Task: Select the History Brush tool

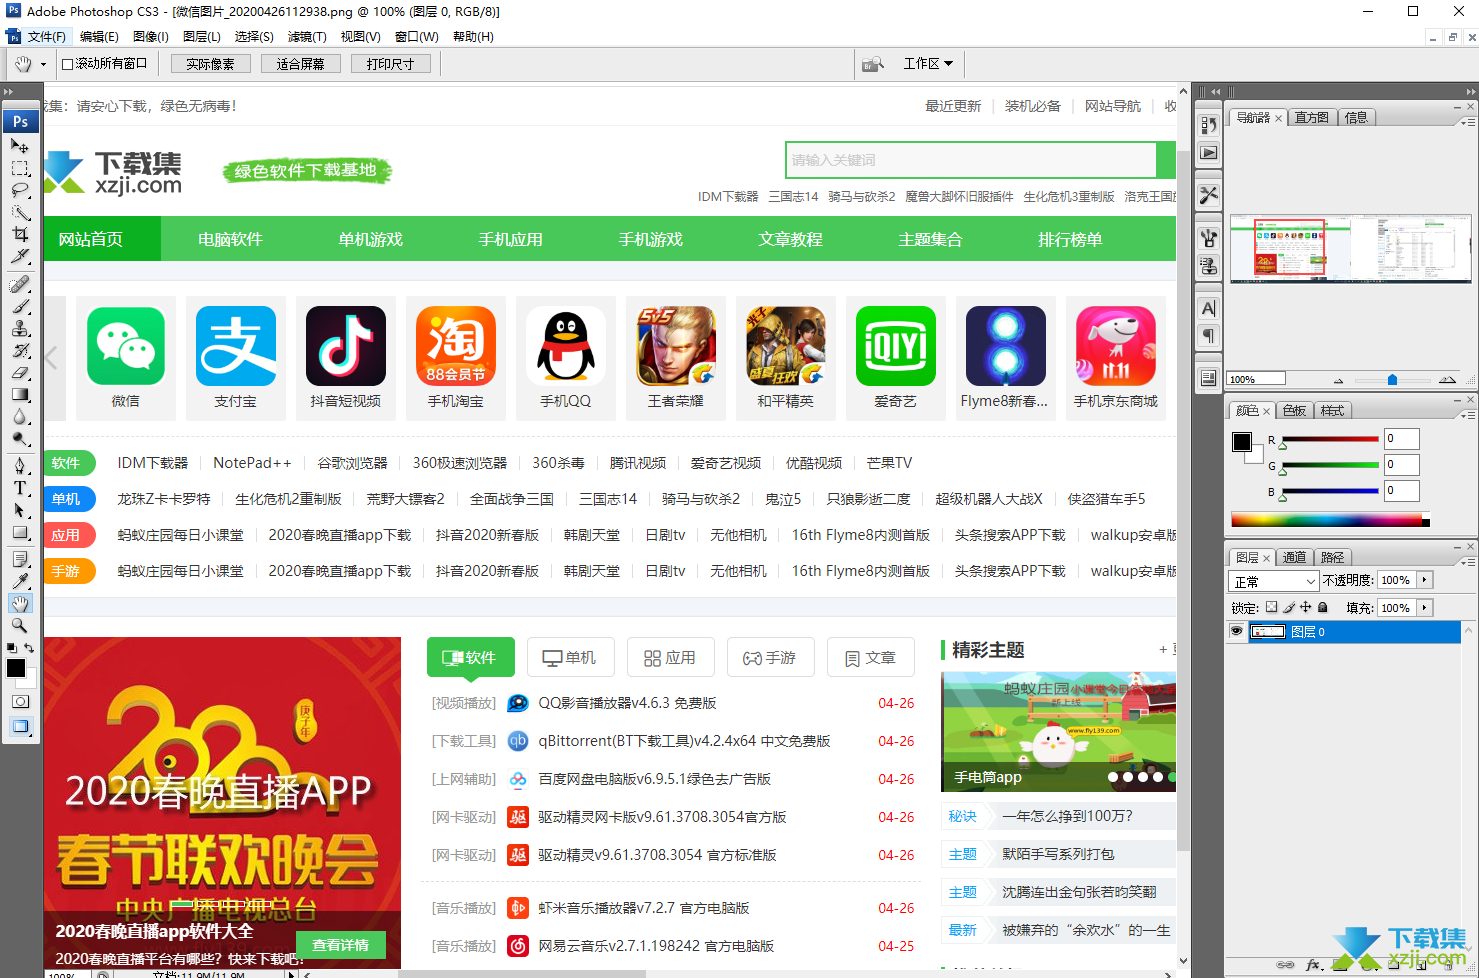Action: [20, 351]
